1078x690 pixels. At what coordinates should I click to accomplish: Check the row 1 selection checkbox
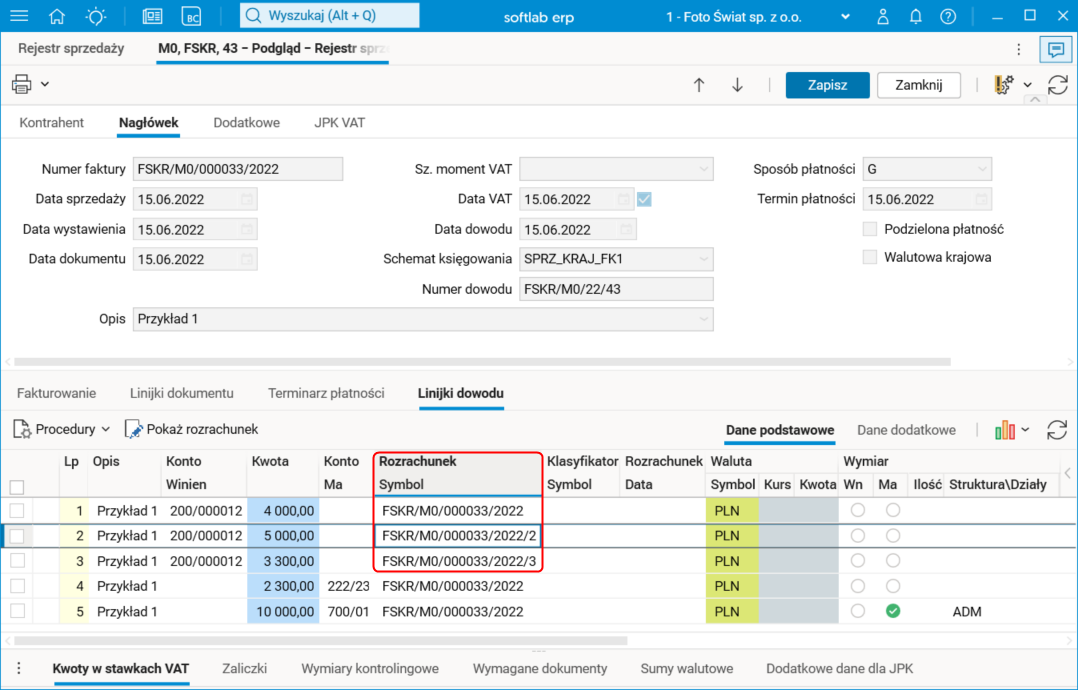[x=17, y=511]
